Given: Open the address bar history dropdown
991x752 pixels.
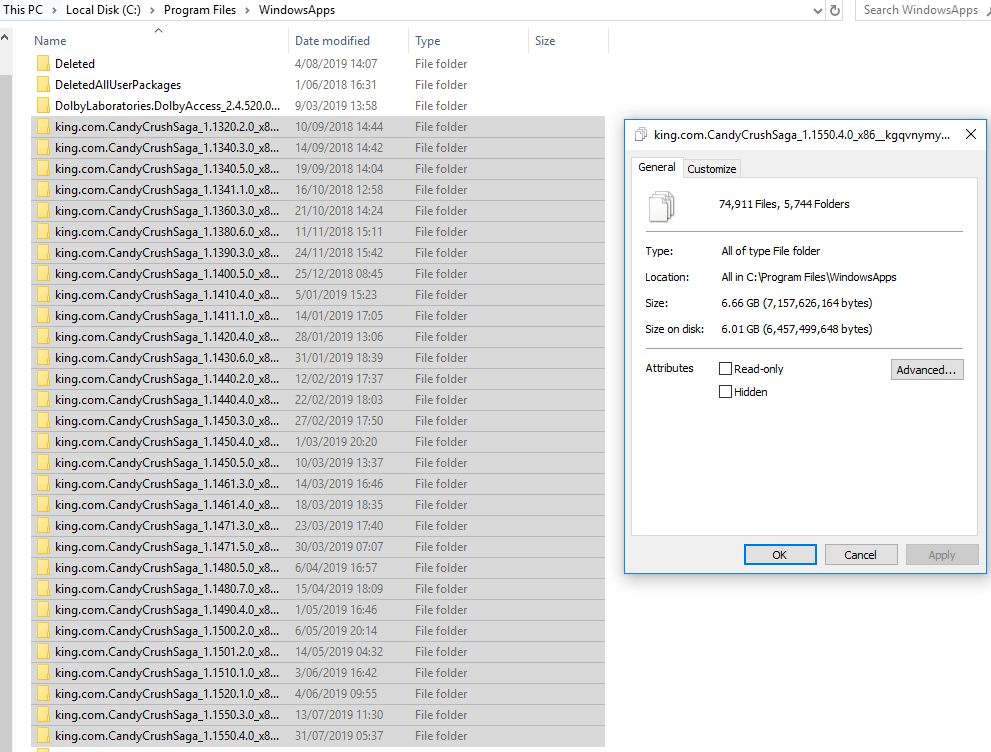Looking at the screenshot, I should click(817, 11).
